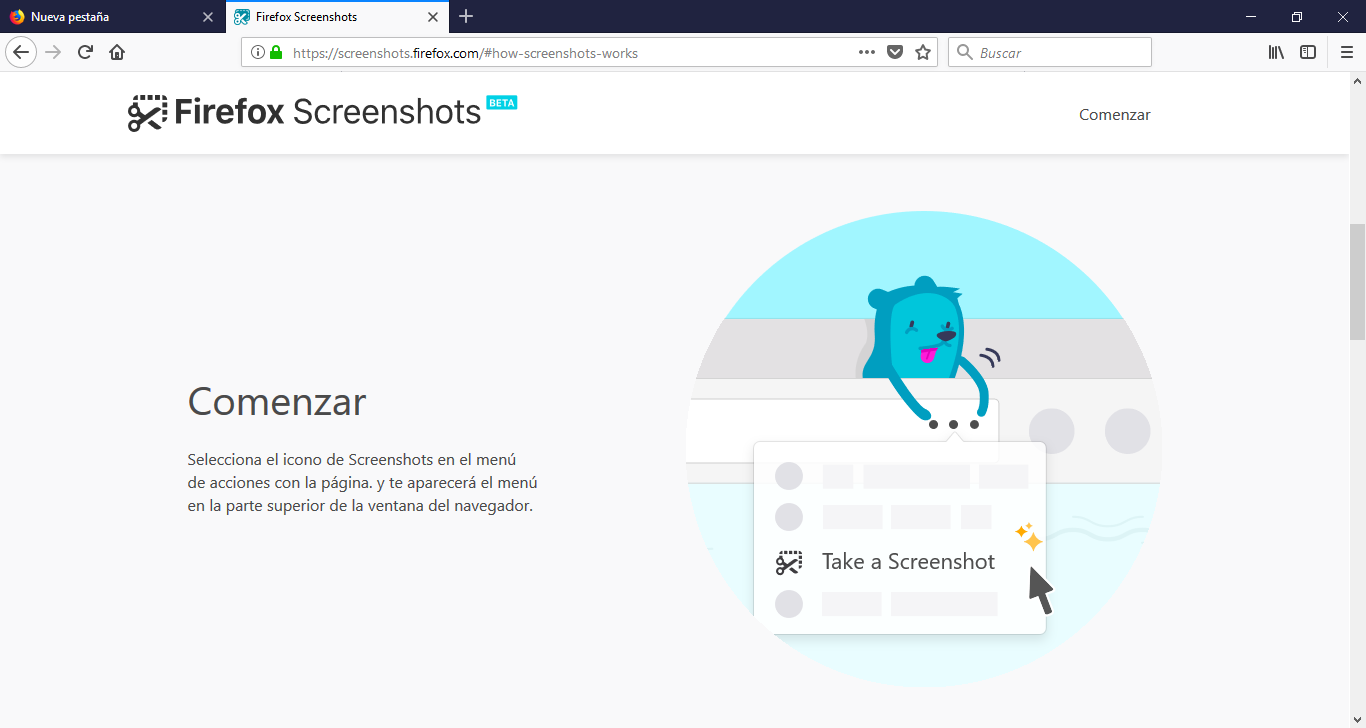Open a new tab with the plus button
The image size is (1366, 728).
pos(466,16)
